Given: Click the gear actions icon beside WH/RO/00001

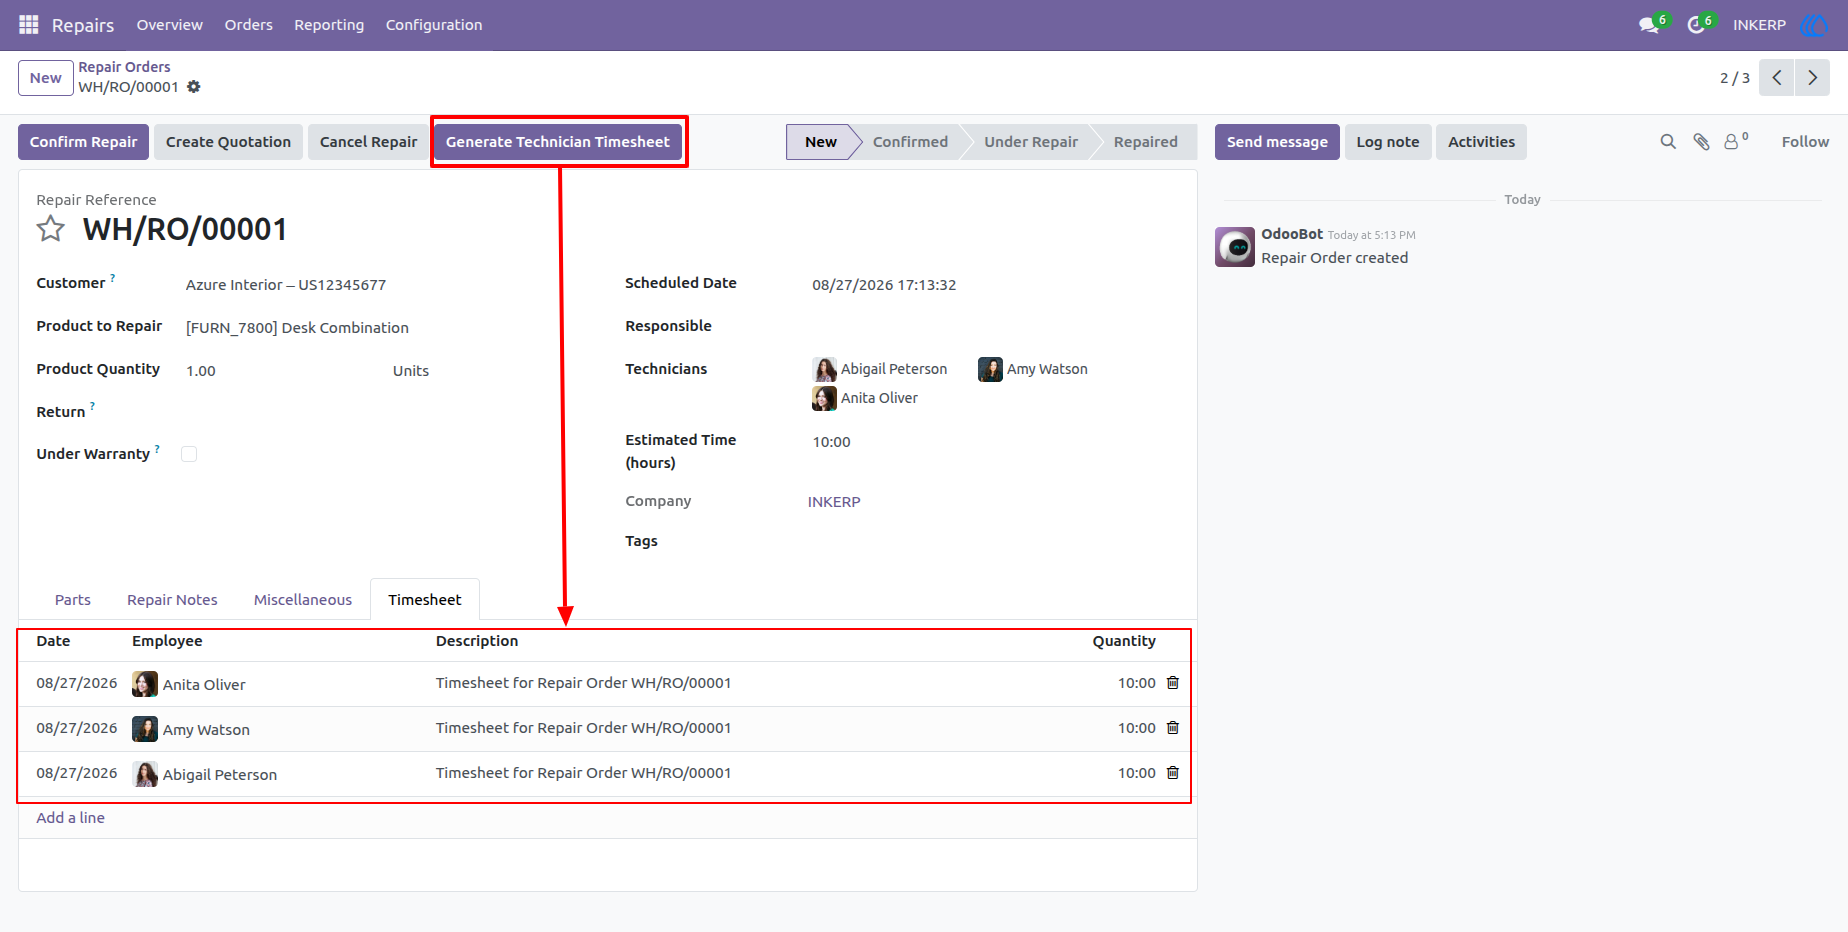Looking at the screenshot, I should click(x=194, y=87).
